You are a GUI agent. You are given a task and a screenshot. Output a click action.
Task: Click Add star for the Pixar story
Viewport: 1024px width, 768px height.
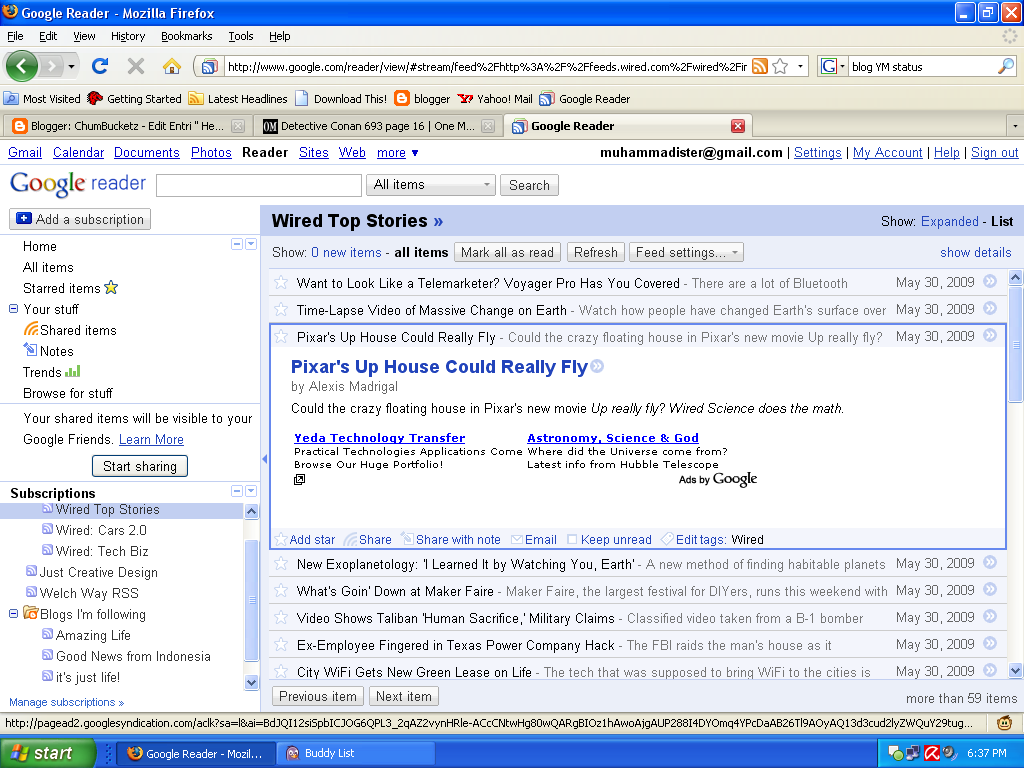click(306, 539)
